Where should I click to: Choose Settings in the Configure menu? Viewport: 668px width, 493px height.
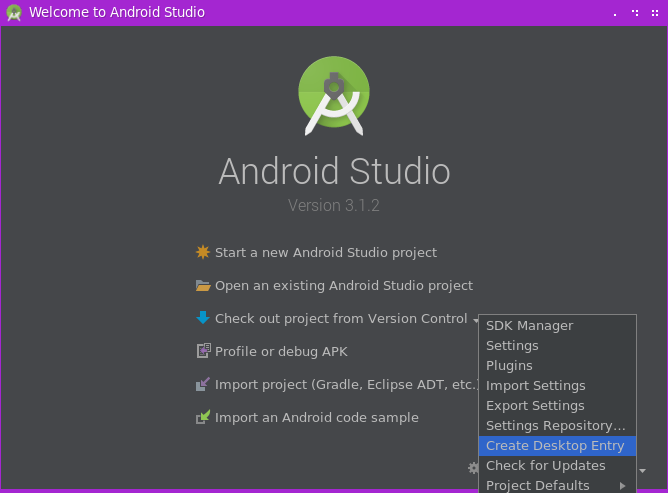click(x=557, y=346)
